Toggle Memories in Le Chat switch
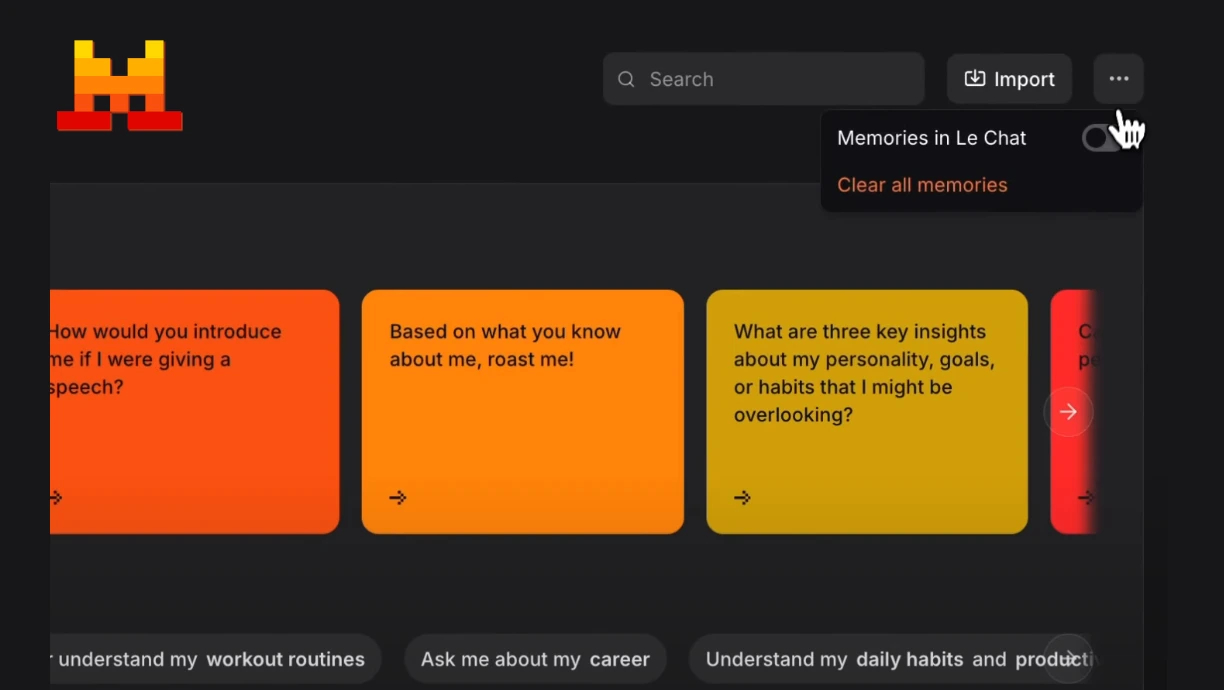Image resolution: width=1224 pixels, height=690 pixels. pyautogui.click(x=1102, y=138)
